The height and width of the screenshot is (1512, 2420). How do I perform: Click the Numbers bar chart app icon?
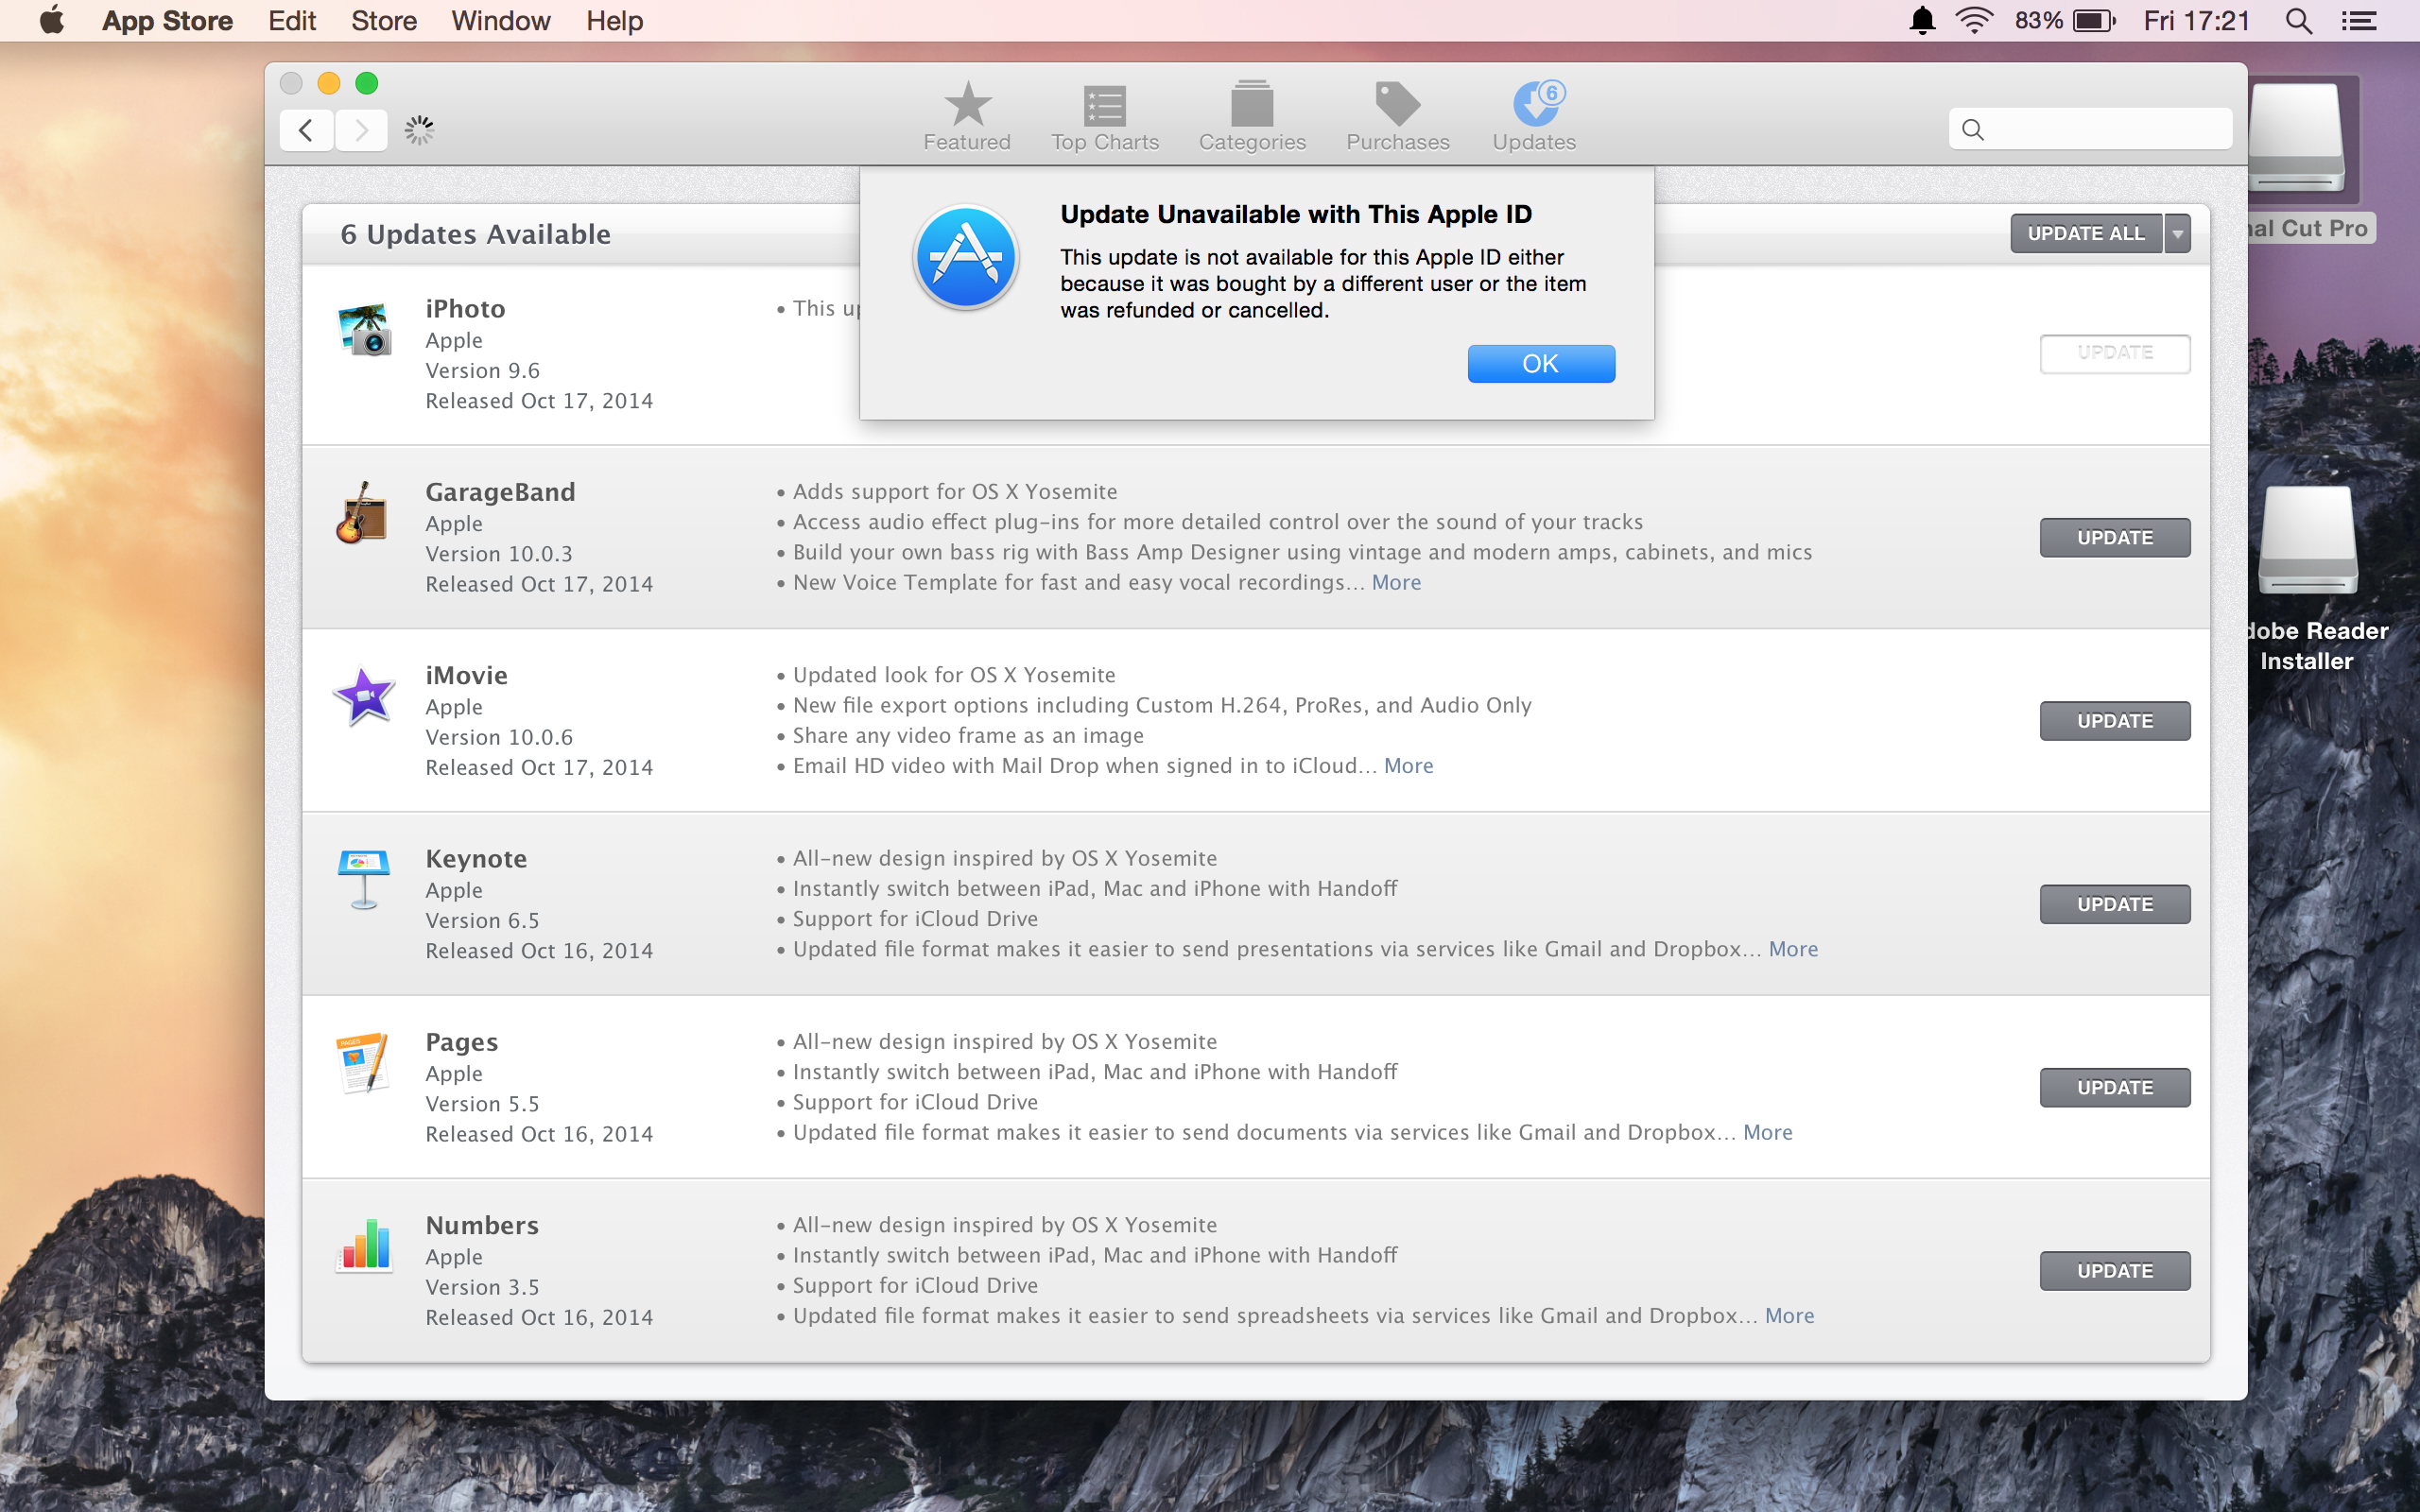[364, 1245]
